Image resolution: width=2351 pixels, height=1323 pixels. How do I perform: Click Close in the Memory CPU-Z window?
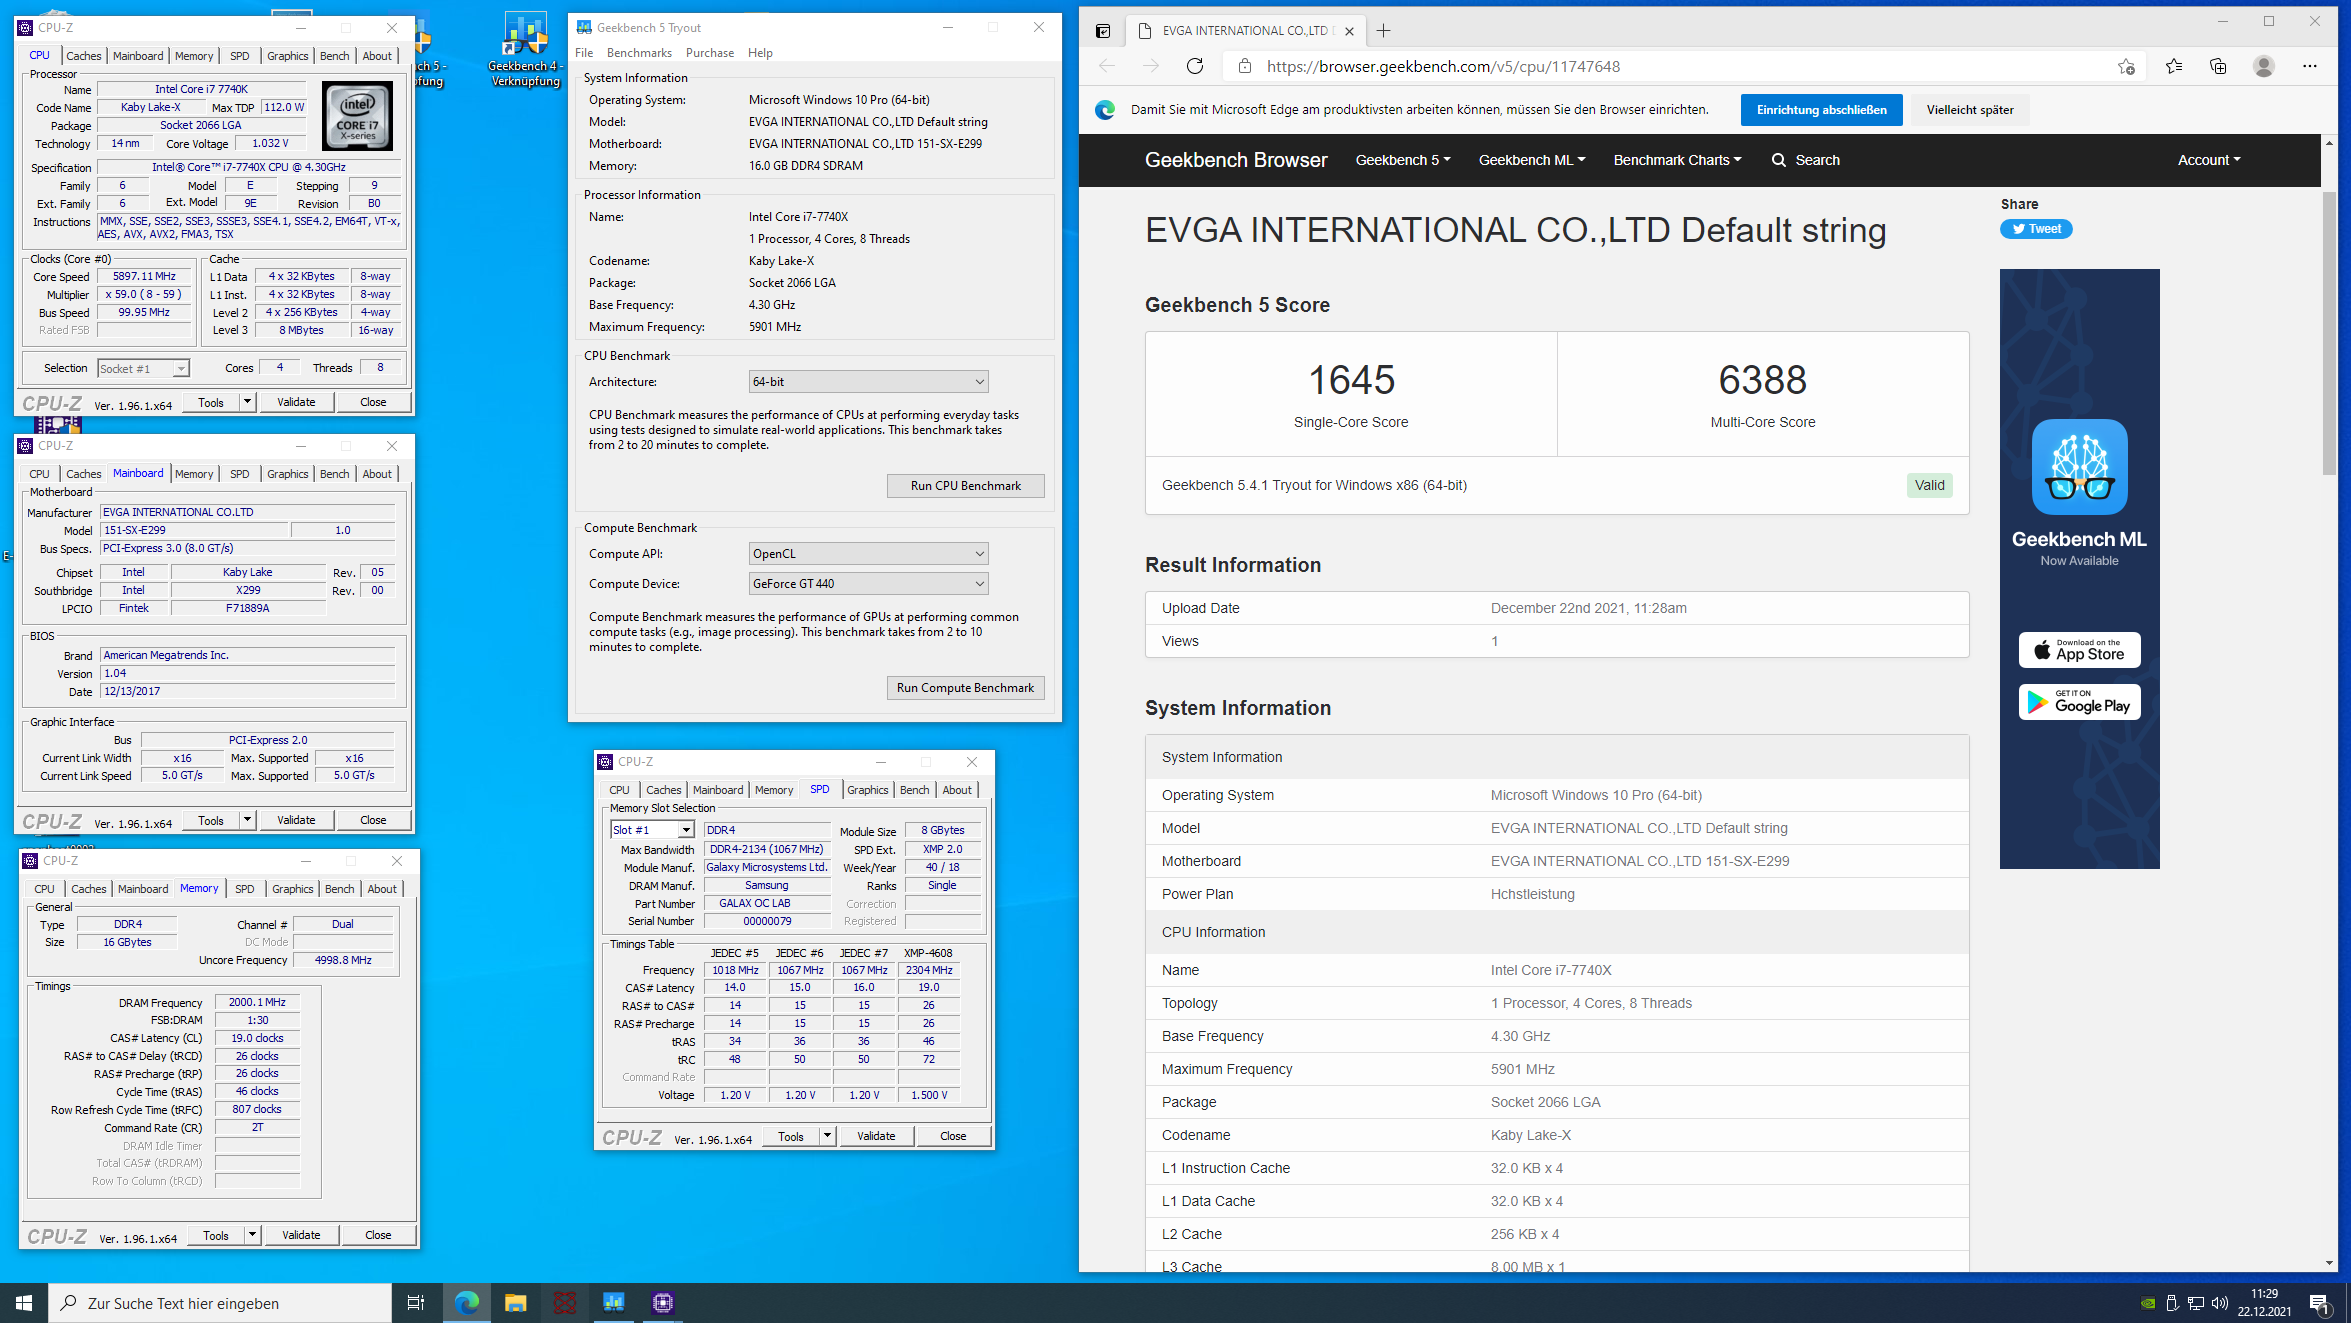click(378, 1235)
